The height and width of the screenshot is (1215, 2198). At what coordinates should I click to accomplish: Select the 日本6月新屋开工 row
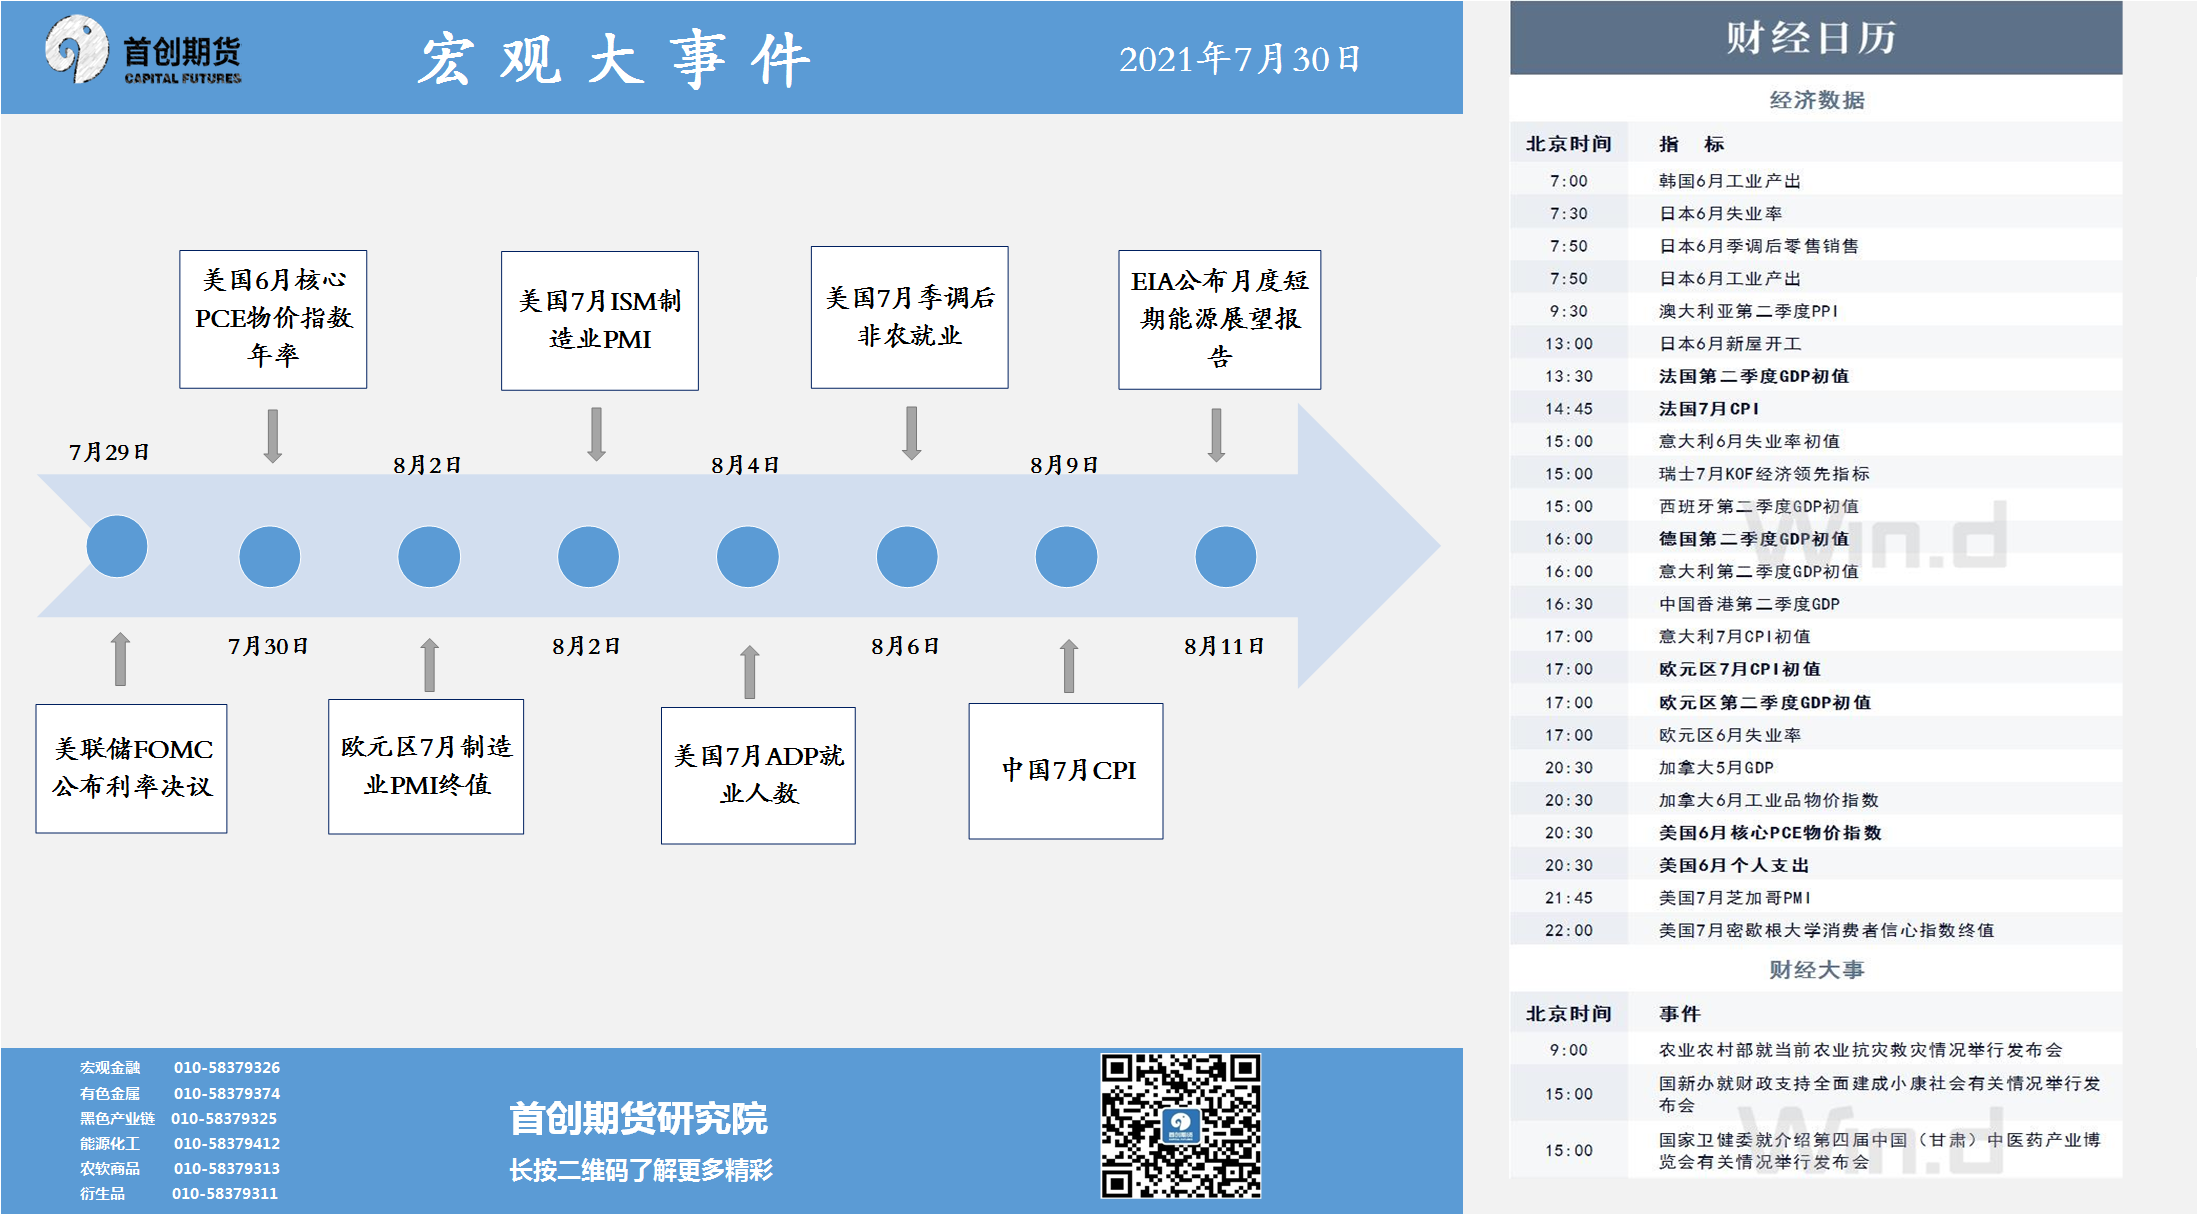pyautogui.click(x=1816, y=344)
